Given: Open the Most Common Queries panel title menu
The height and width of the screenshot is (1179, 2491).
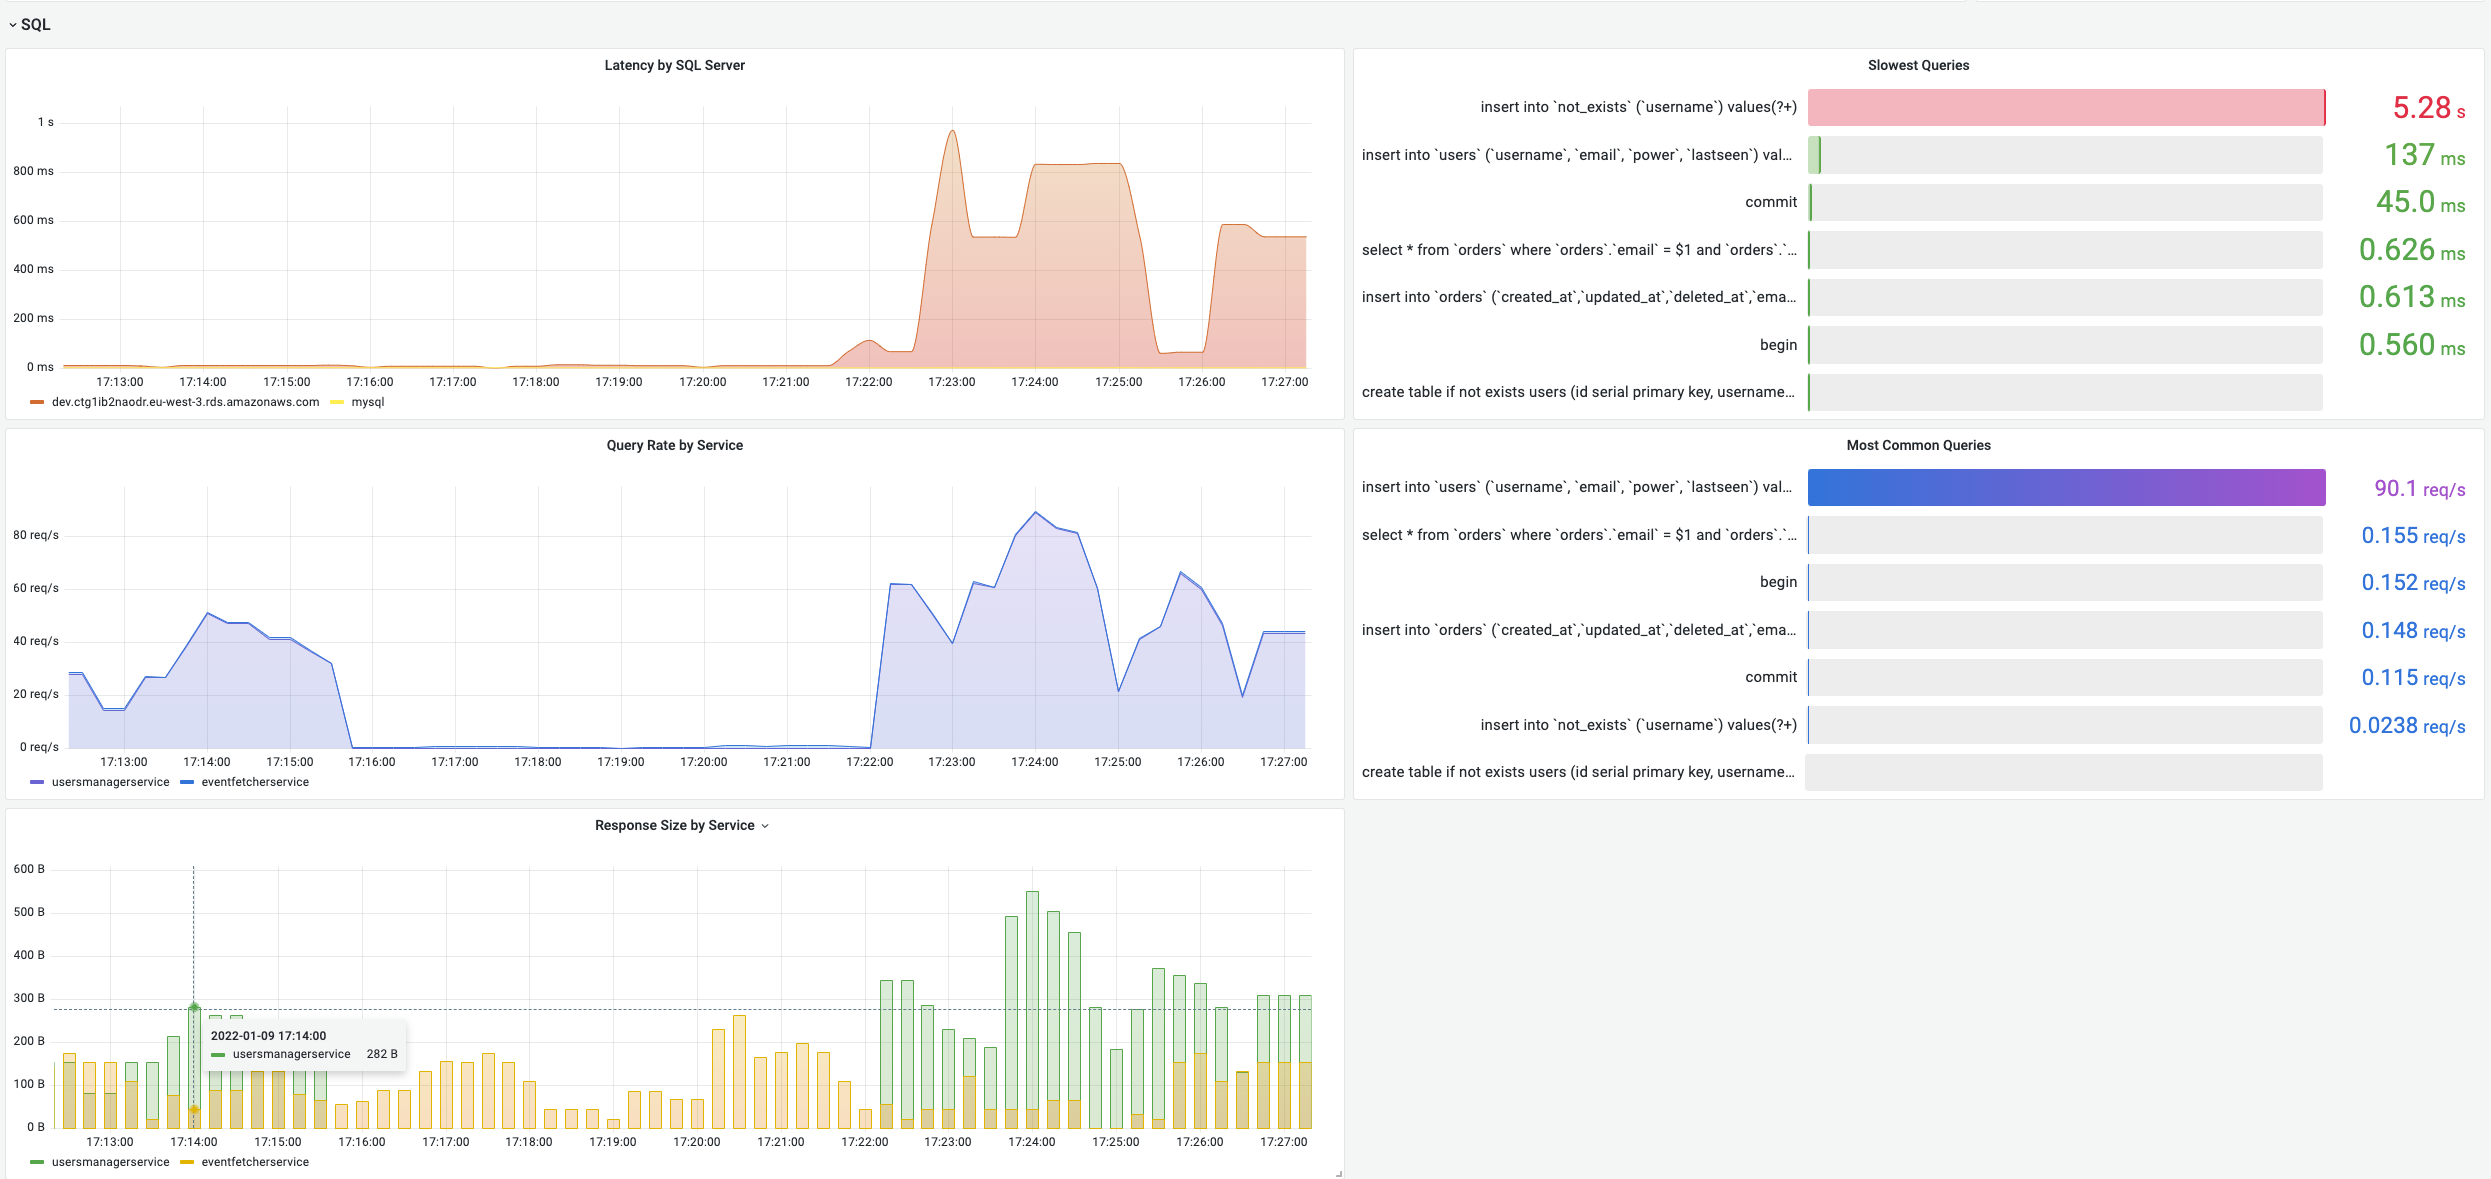Looking at the screenshot, I should (x=1917, y=445).
